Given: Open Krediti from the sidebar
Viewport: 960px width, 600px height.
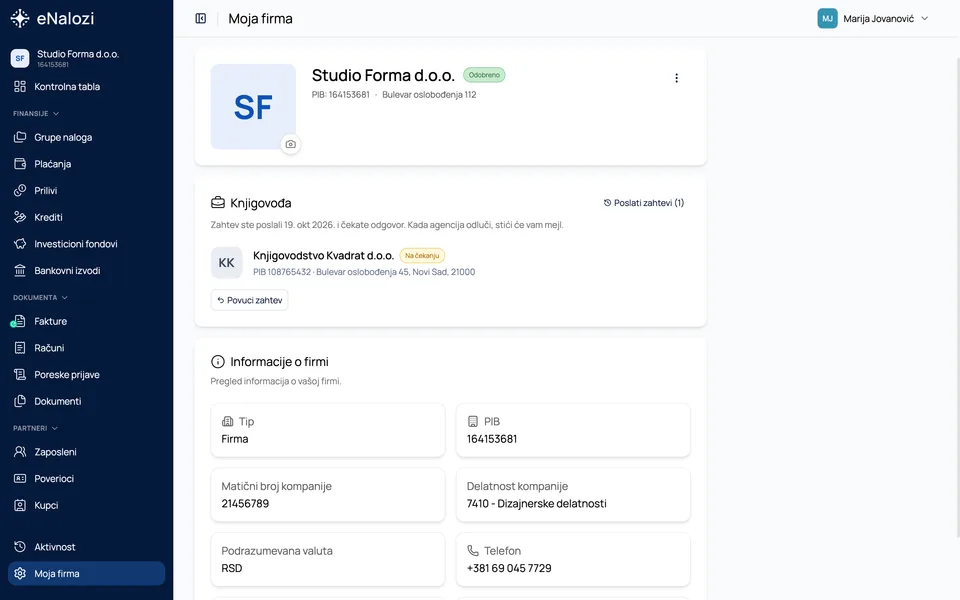Looking at the screenshot, I should coord(86,217).
